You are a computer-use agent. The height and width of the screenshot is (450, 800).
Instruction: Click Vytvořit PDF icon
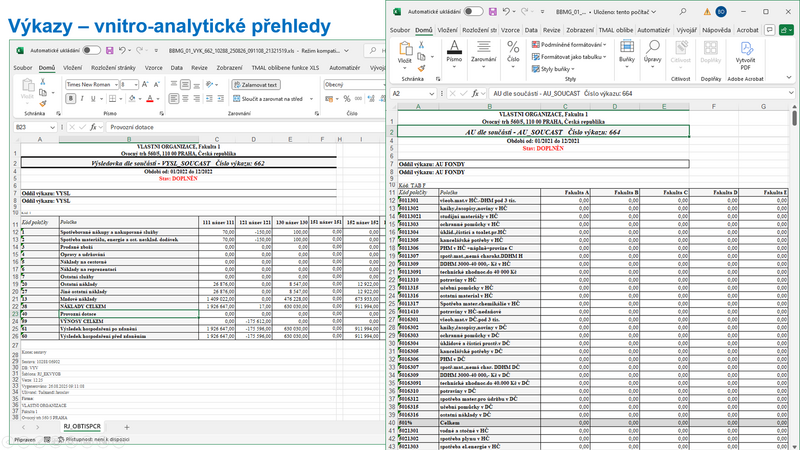click(746, 48)
